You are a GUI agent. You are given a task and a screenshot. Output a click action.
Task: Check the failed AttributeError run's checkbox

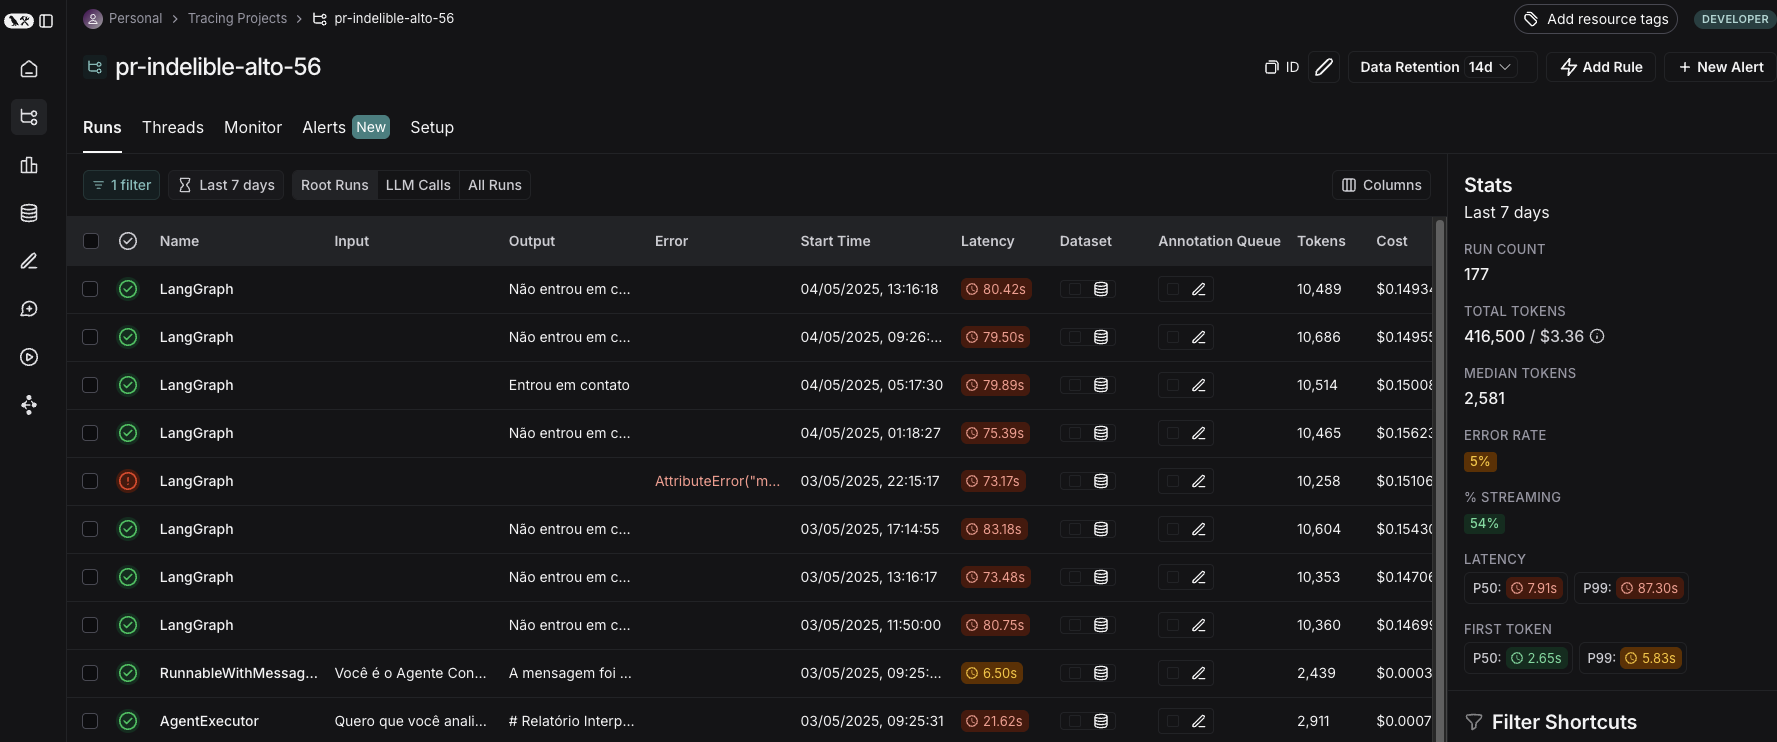click(90, 481)
